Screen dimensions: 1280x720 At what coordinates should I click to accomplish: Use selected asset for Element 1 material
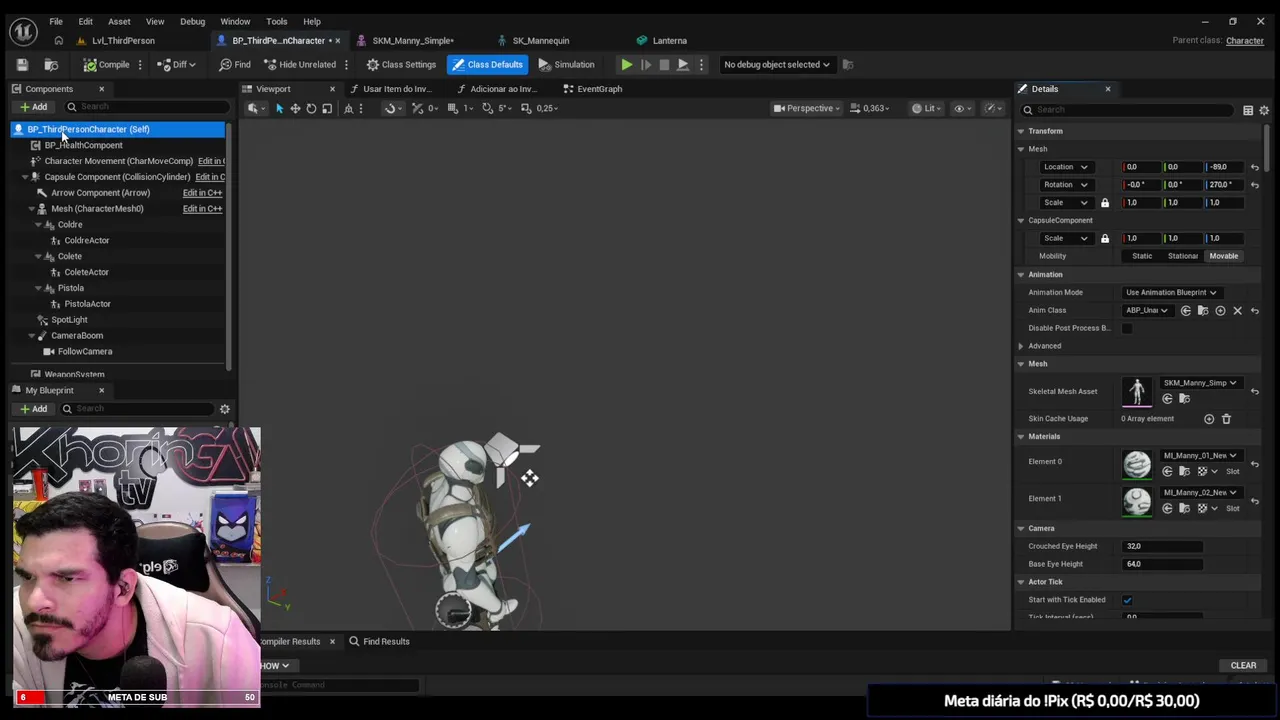tap(1167, 508)
